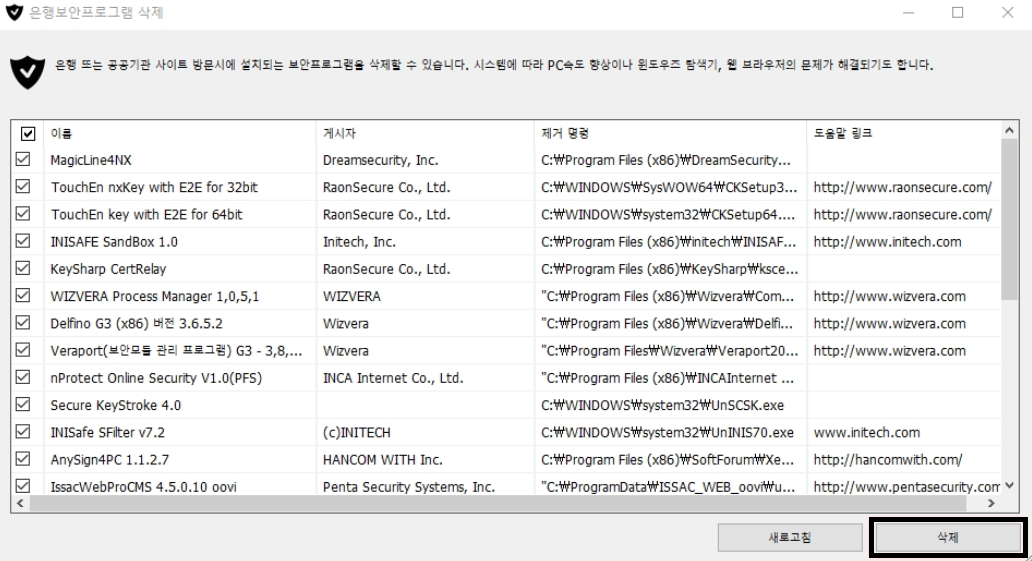Click the 제거 명령 column header
The image size is (1032, 561).
(671, 134)
